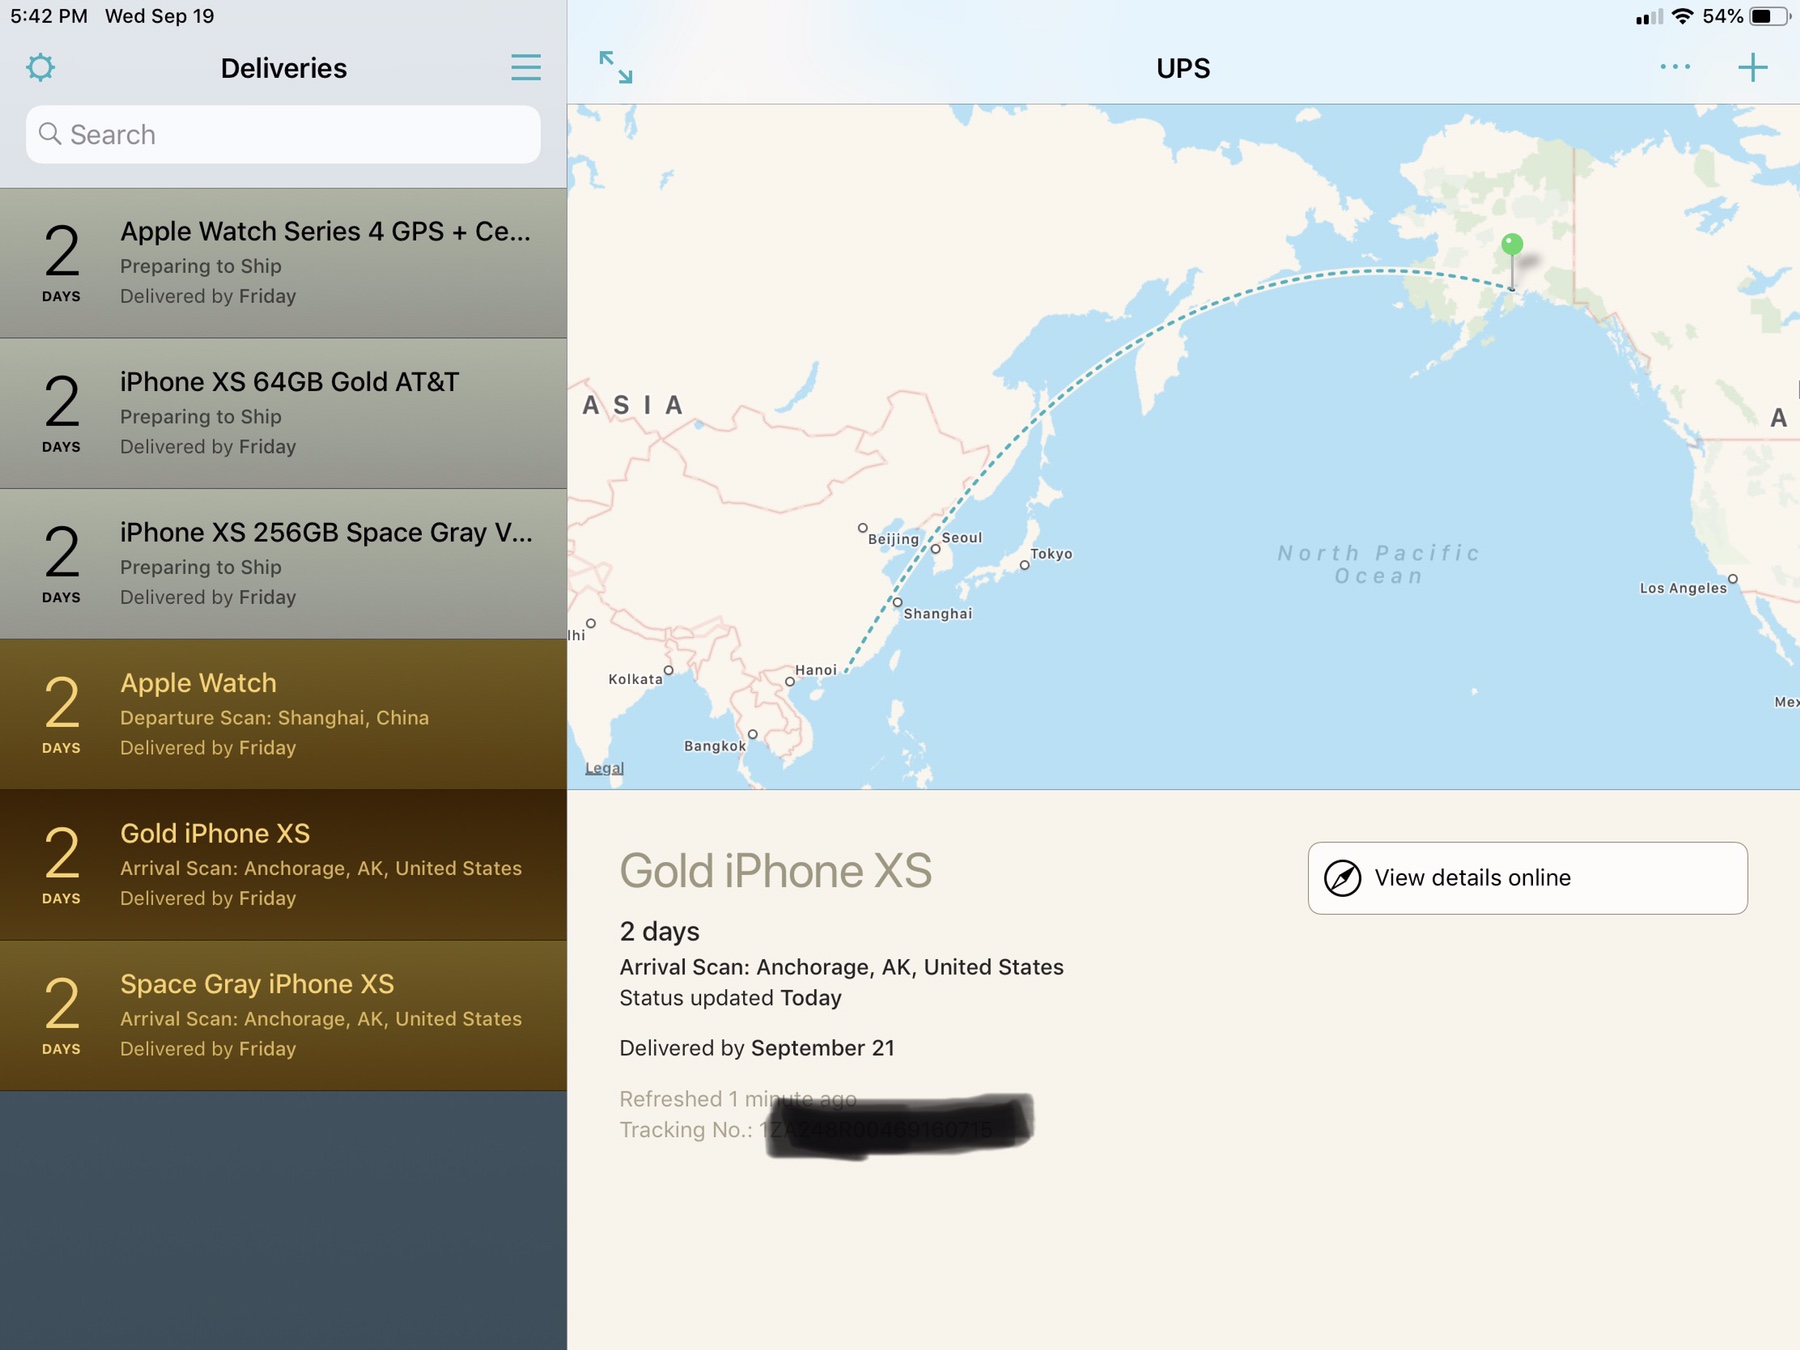Viewport: 1800px width, 1350px height.
Task: Tap the Seoul city label on the map
Action: click(962, 538)
